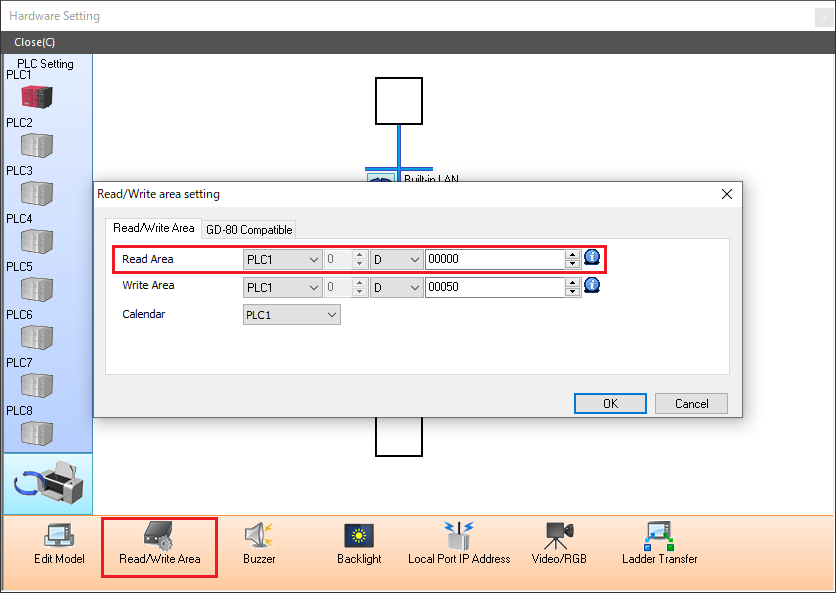
Task: Open the Edit Model tool
Action: (59, 544)
